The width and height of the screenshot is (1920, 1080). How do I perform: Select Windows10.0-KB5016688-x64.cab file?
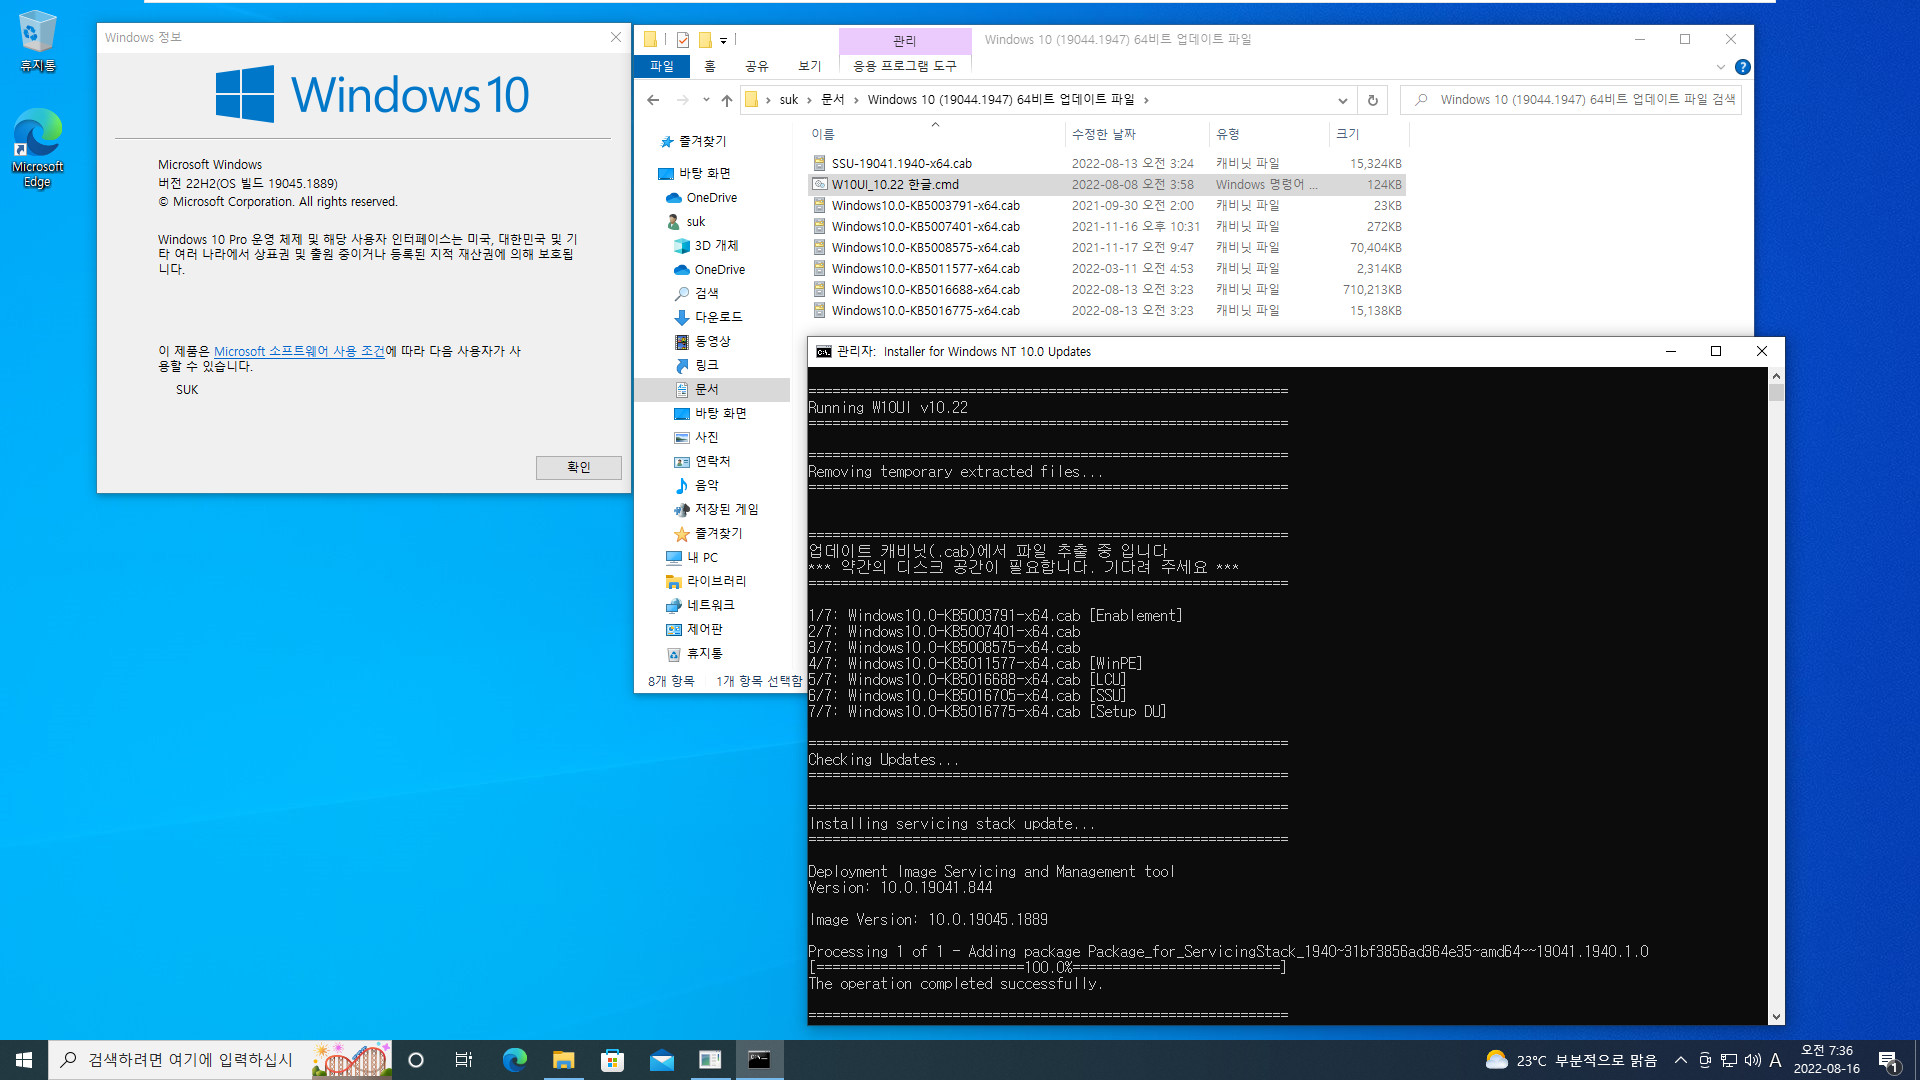pyautogui.click(x=1106, y=290)
